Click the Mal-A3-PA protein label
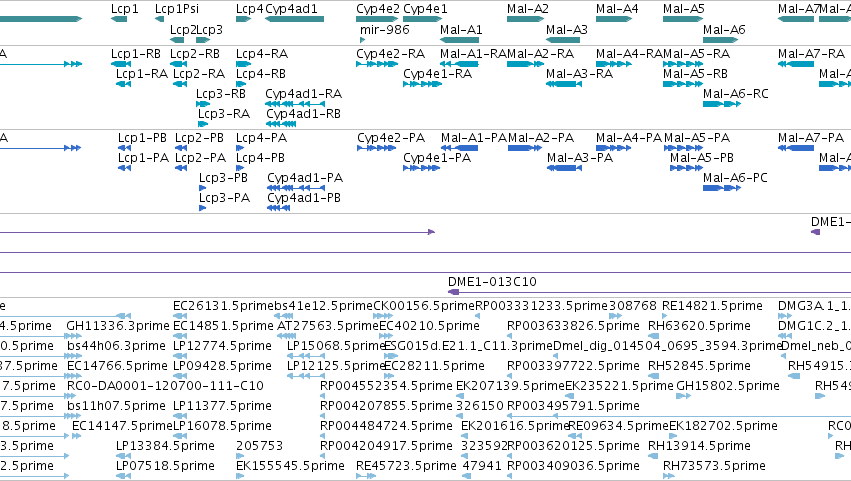 [580, 158]
